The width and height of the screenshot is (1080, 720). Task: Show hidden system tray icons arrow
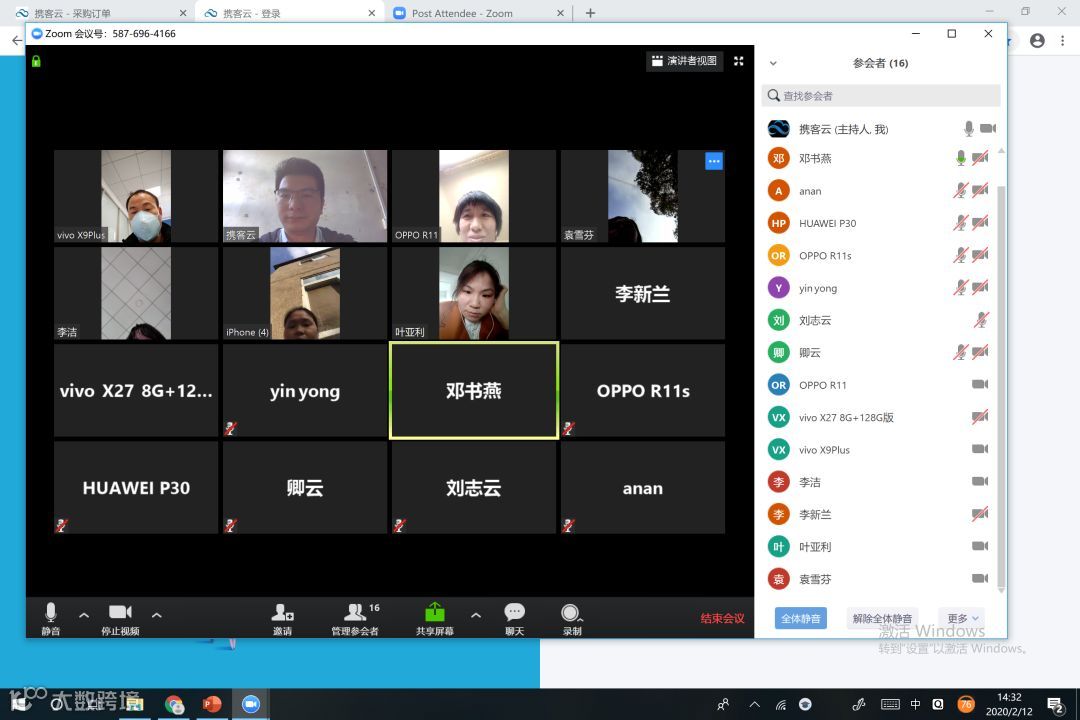755,704
